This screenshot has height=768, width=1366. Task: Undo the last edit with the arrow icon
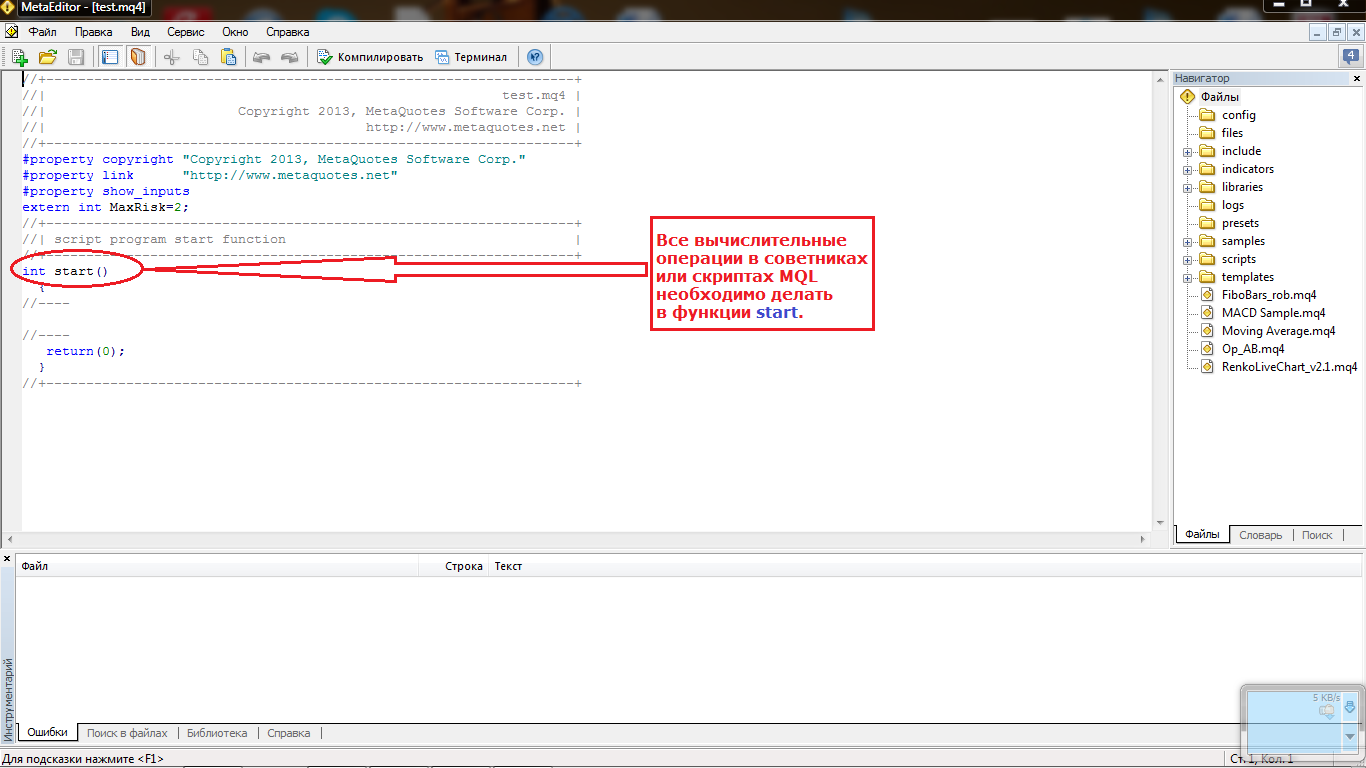262,57
